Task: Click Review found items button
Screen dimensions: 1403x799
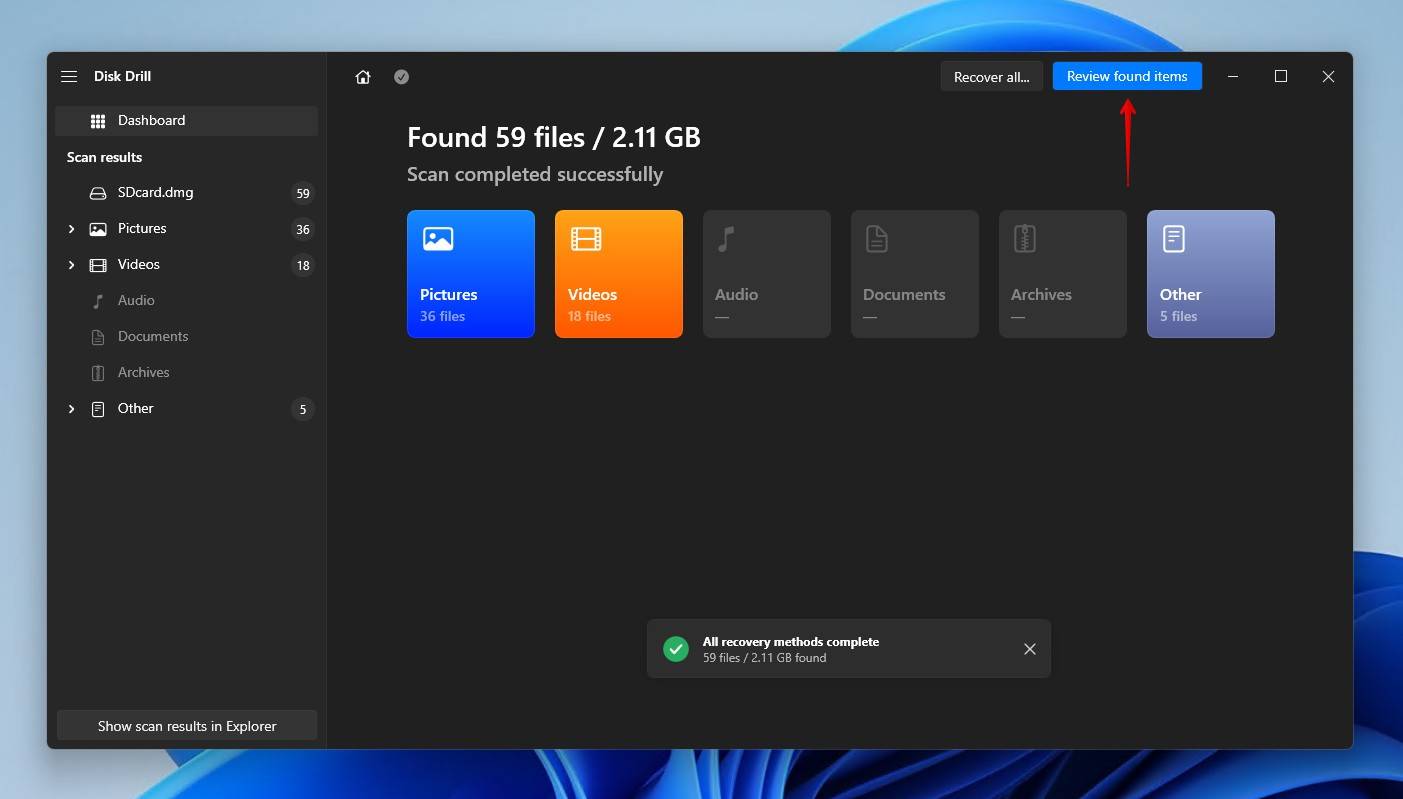Action: tap(1127, 76)
